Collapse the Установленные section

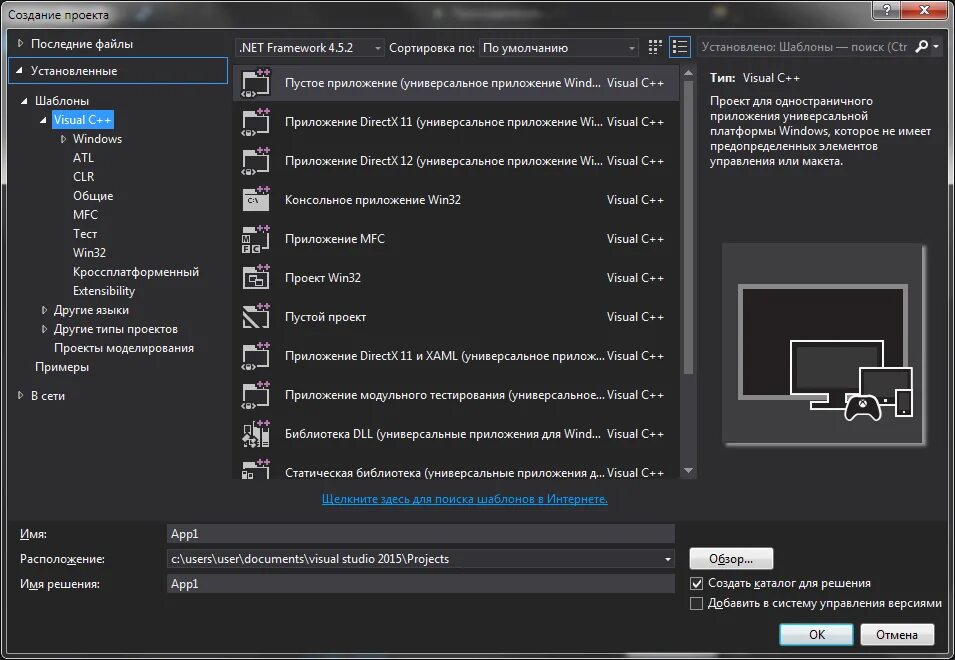(x=19, y=71)
